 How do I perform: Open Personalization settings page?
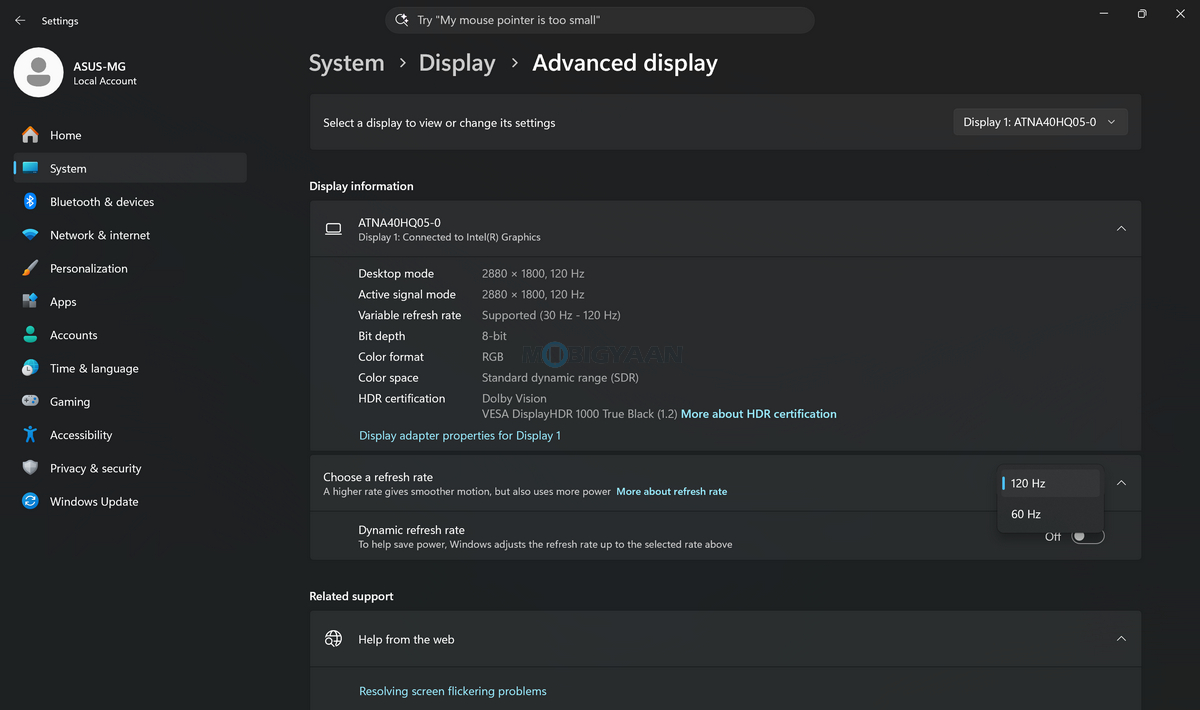(130, 268)
